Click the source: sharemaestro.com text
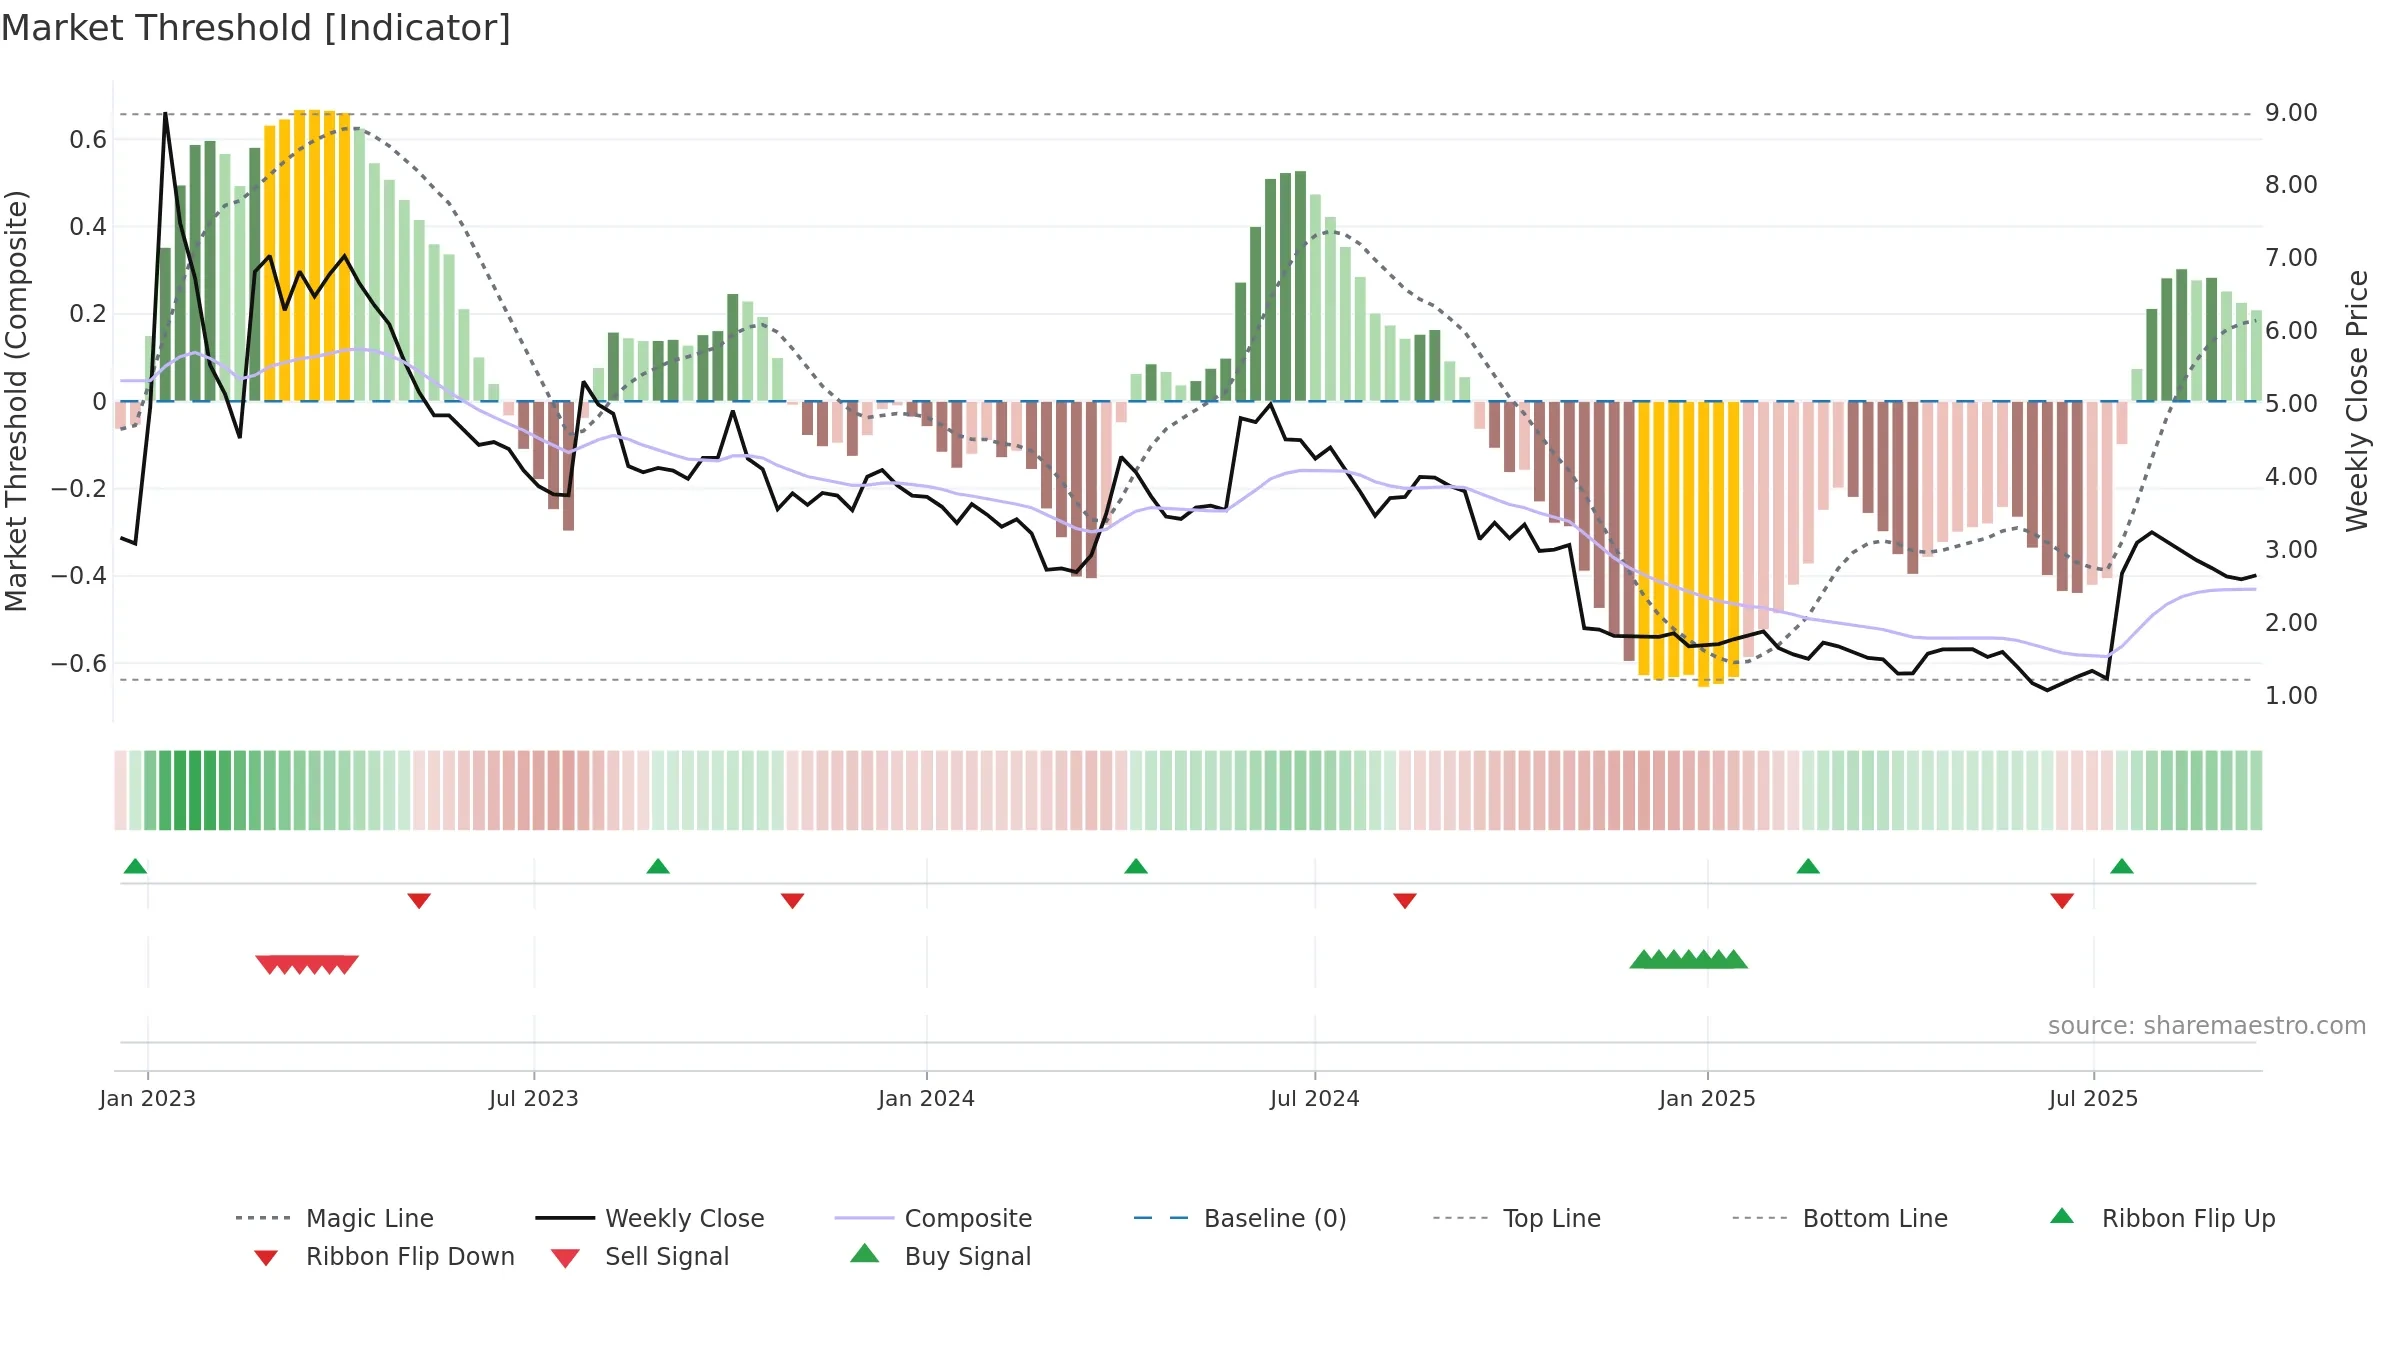Viewport: 2400px width, 1350px height. coord(2207,1026)
